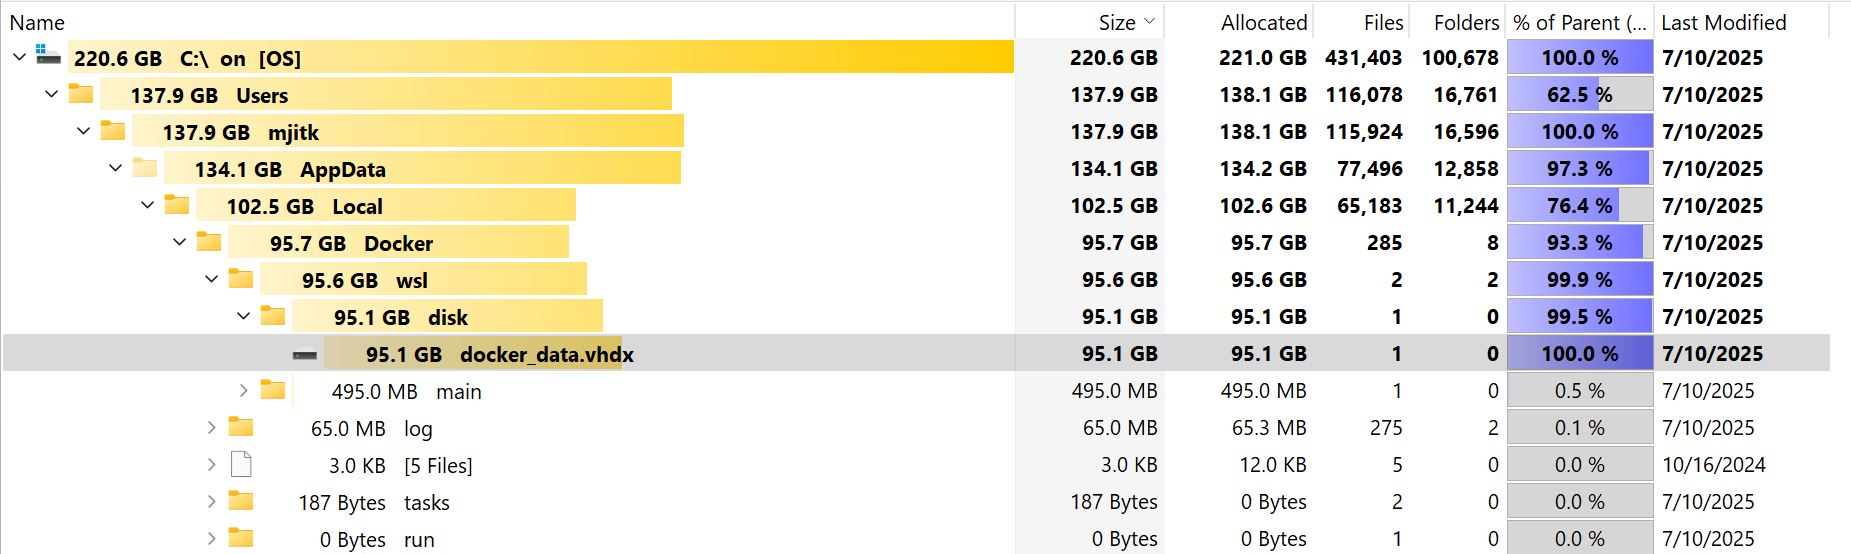
Task: Click the tasks folder icon
Action: point(241,502)
